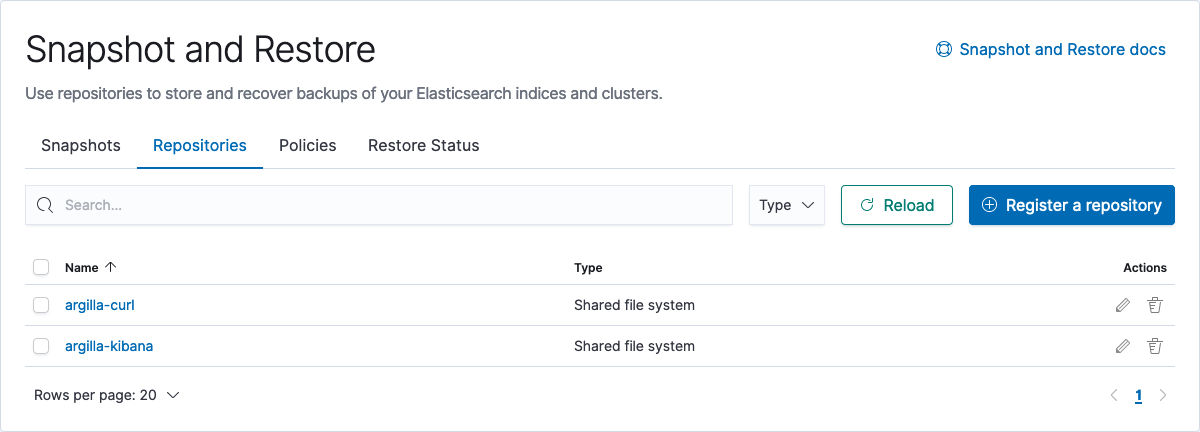1200x432 pixels.
Task: Select all repositories header checkbox
Action: (x=41, y=267)
